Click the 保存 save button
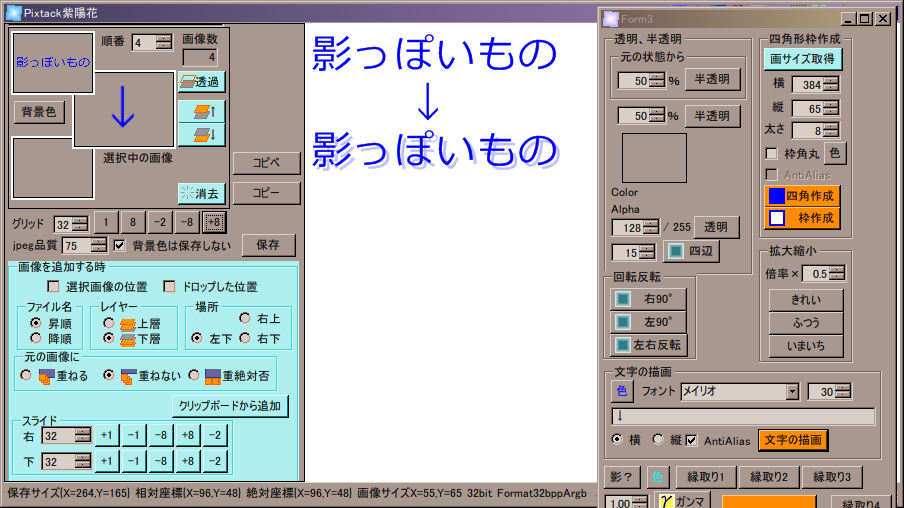 pyautogui.click(x=268, y=245)
